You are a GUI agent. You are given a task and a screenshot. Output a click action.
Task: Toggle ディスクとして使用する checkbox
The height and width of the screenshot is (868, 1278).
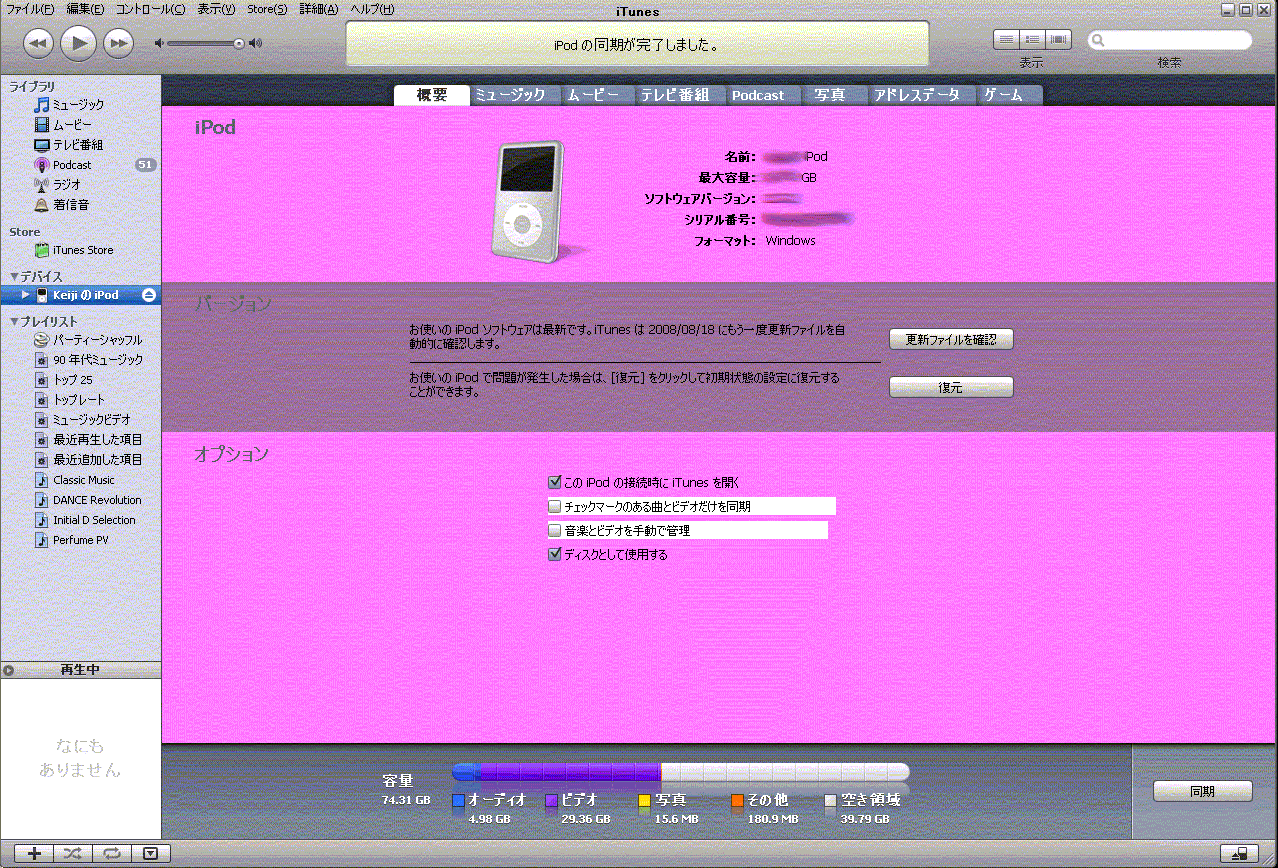tap(555, 554)
